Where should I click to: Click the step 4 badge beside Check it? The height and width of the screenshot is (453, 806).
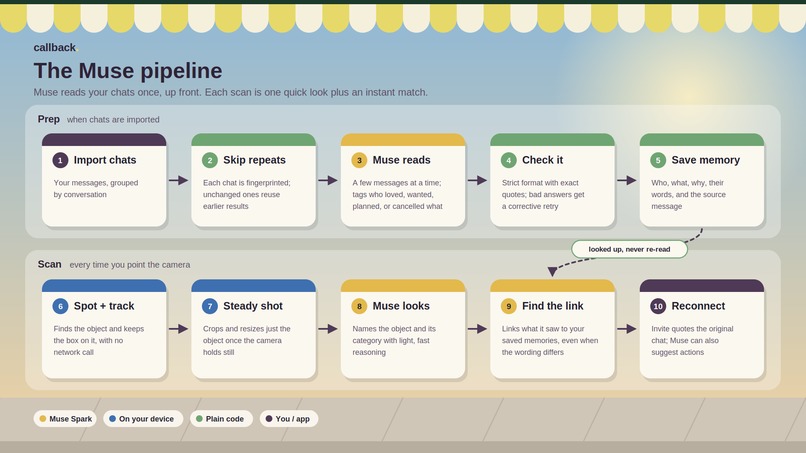pos(509,160)
